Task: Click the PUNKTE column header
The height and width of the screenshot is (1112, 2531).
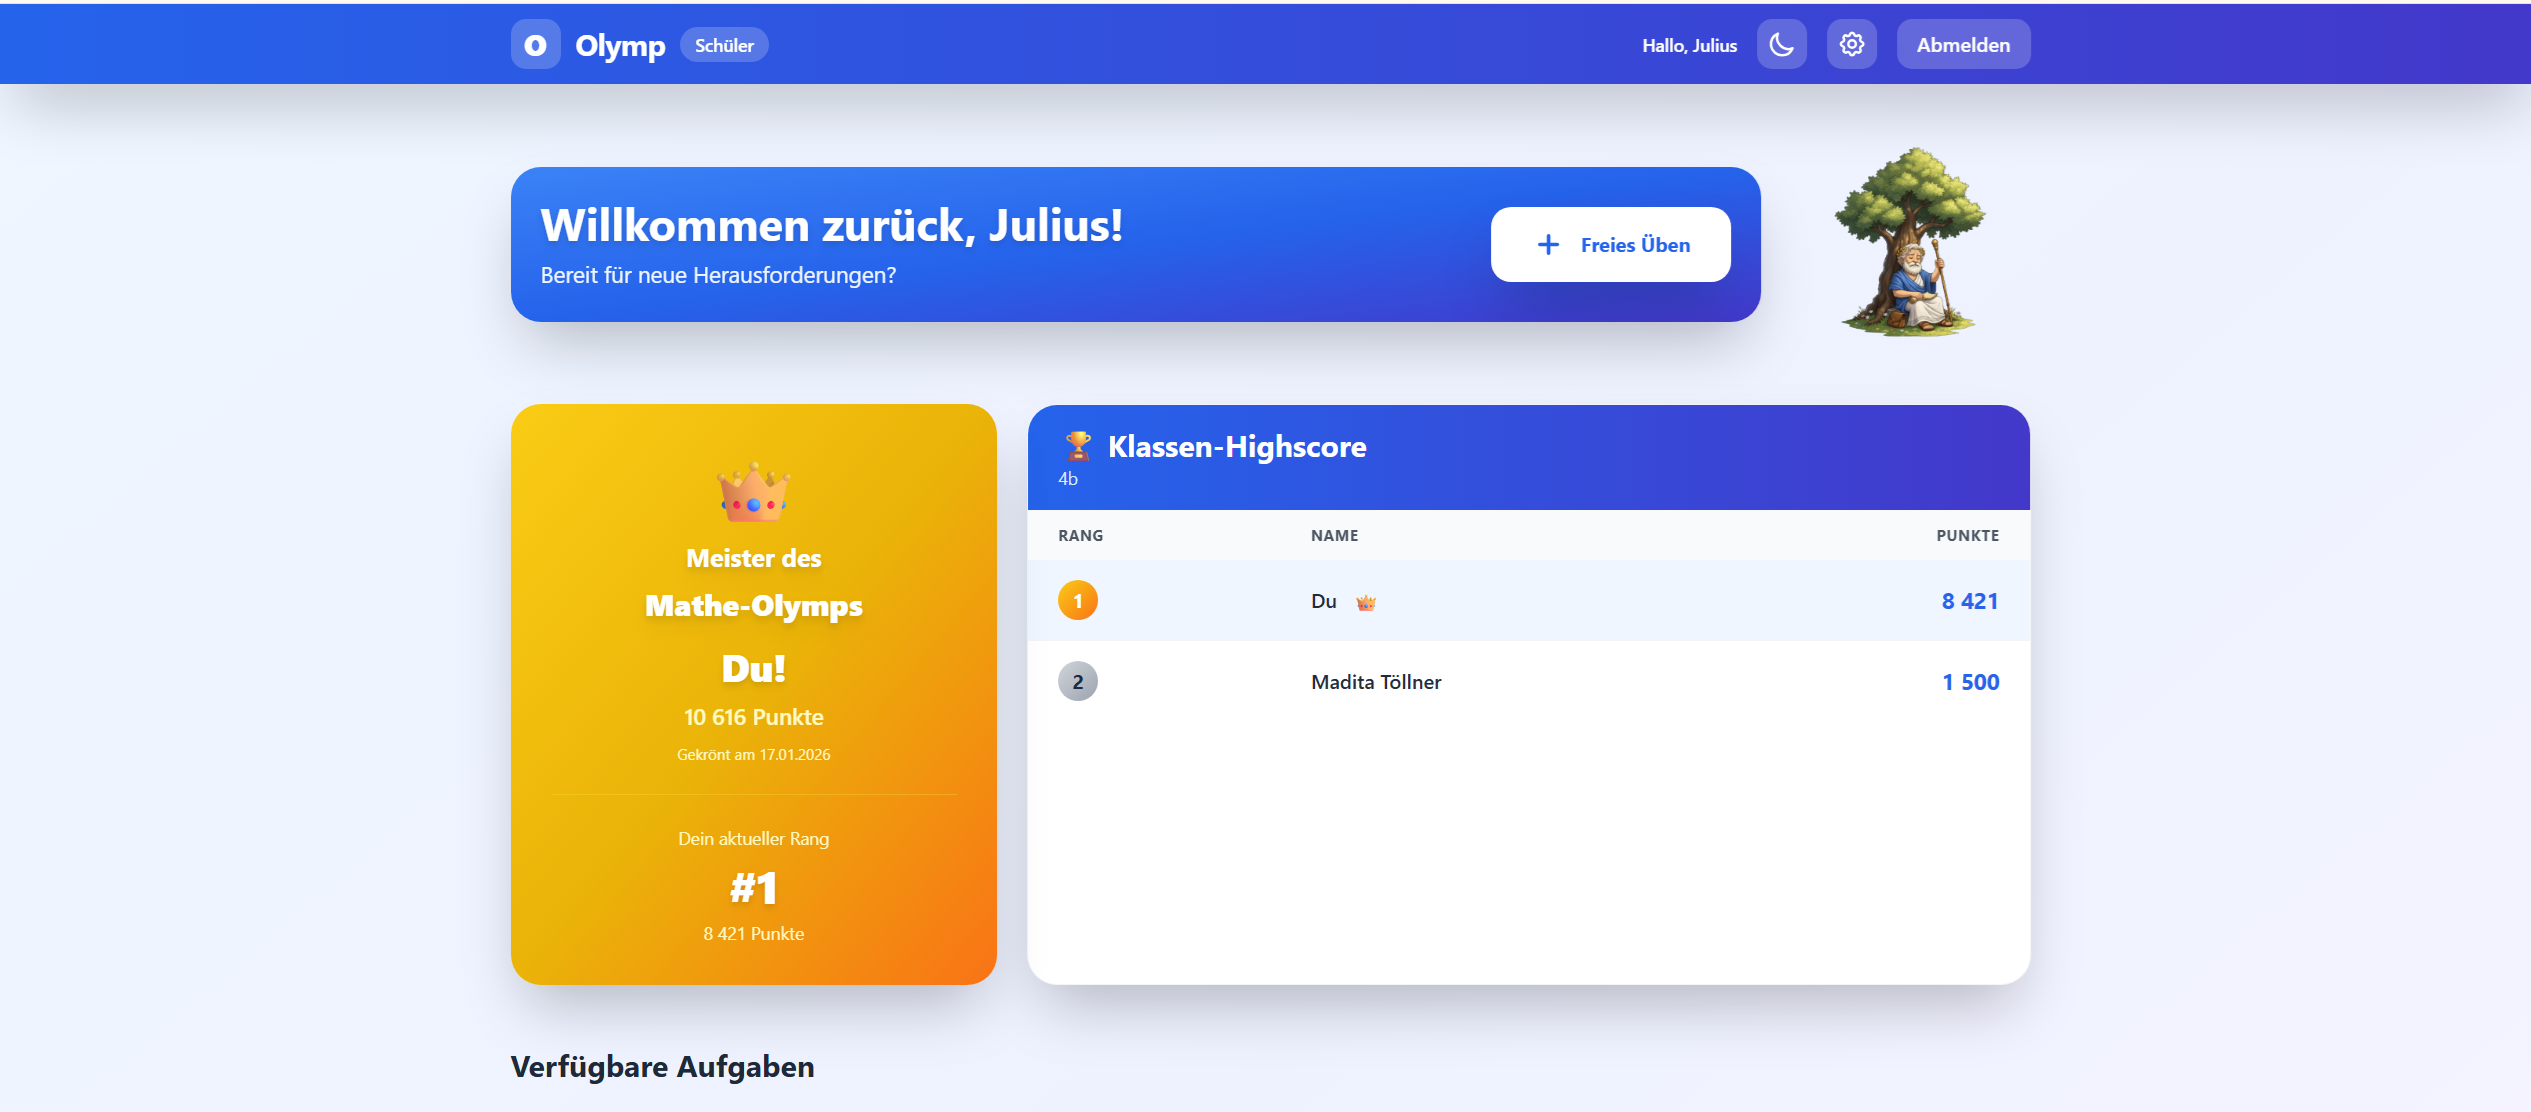Action: [x=1966, y=535]
